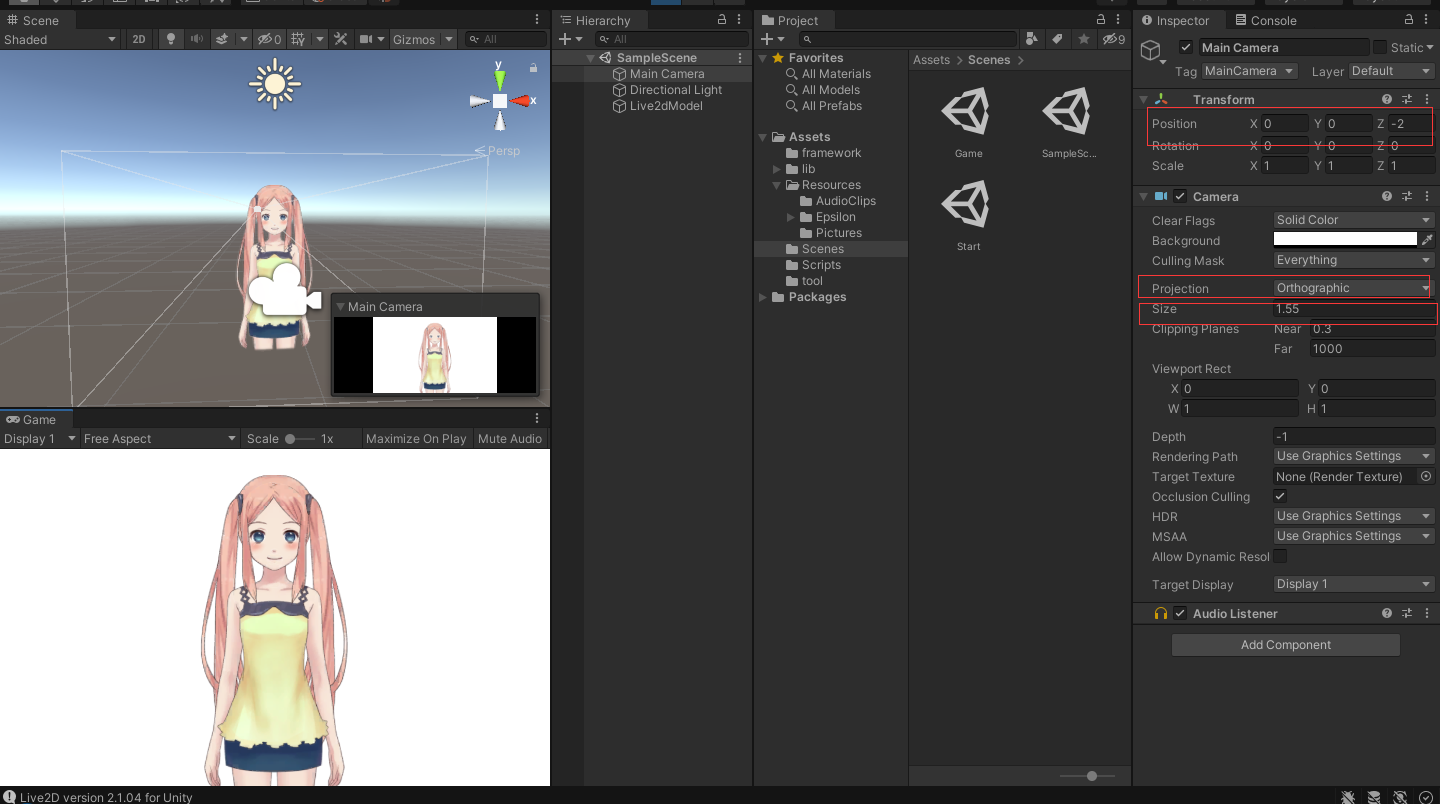Screen dimensions: 1440x804
Task: Disable Allow Dynamic Resolution checkbox
Action: (x=1280, y=557)
